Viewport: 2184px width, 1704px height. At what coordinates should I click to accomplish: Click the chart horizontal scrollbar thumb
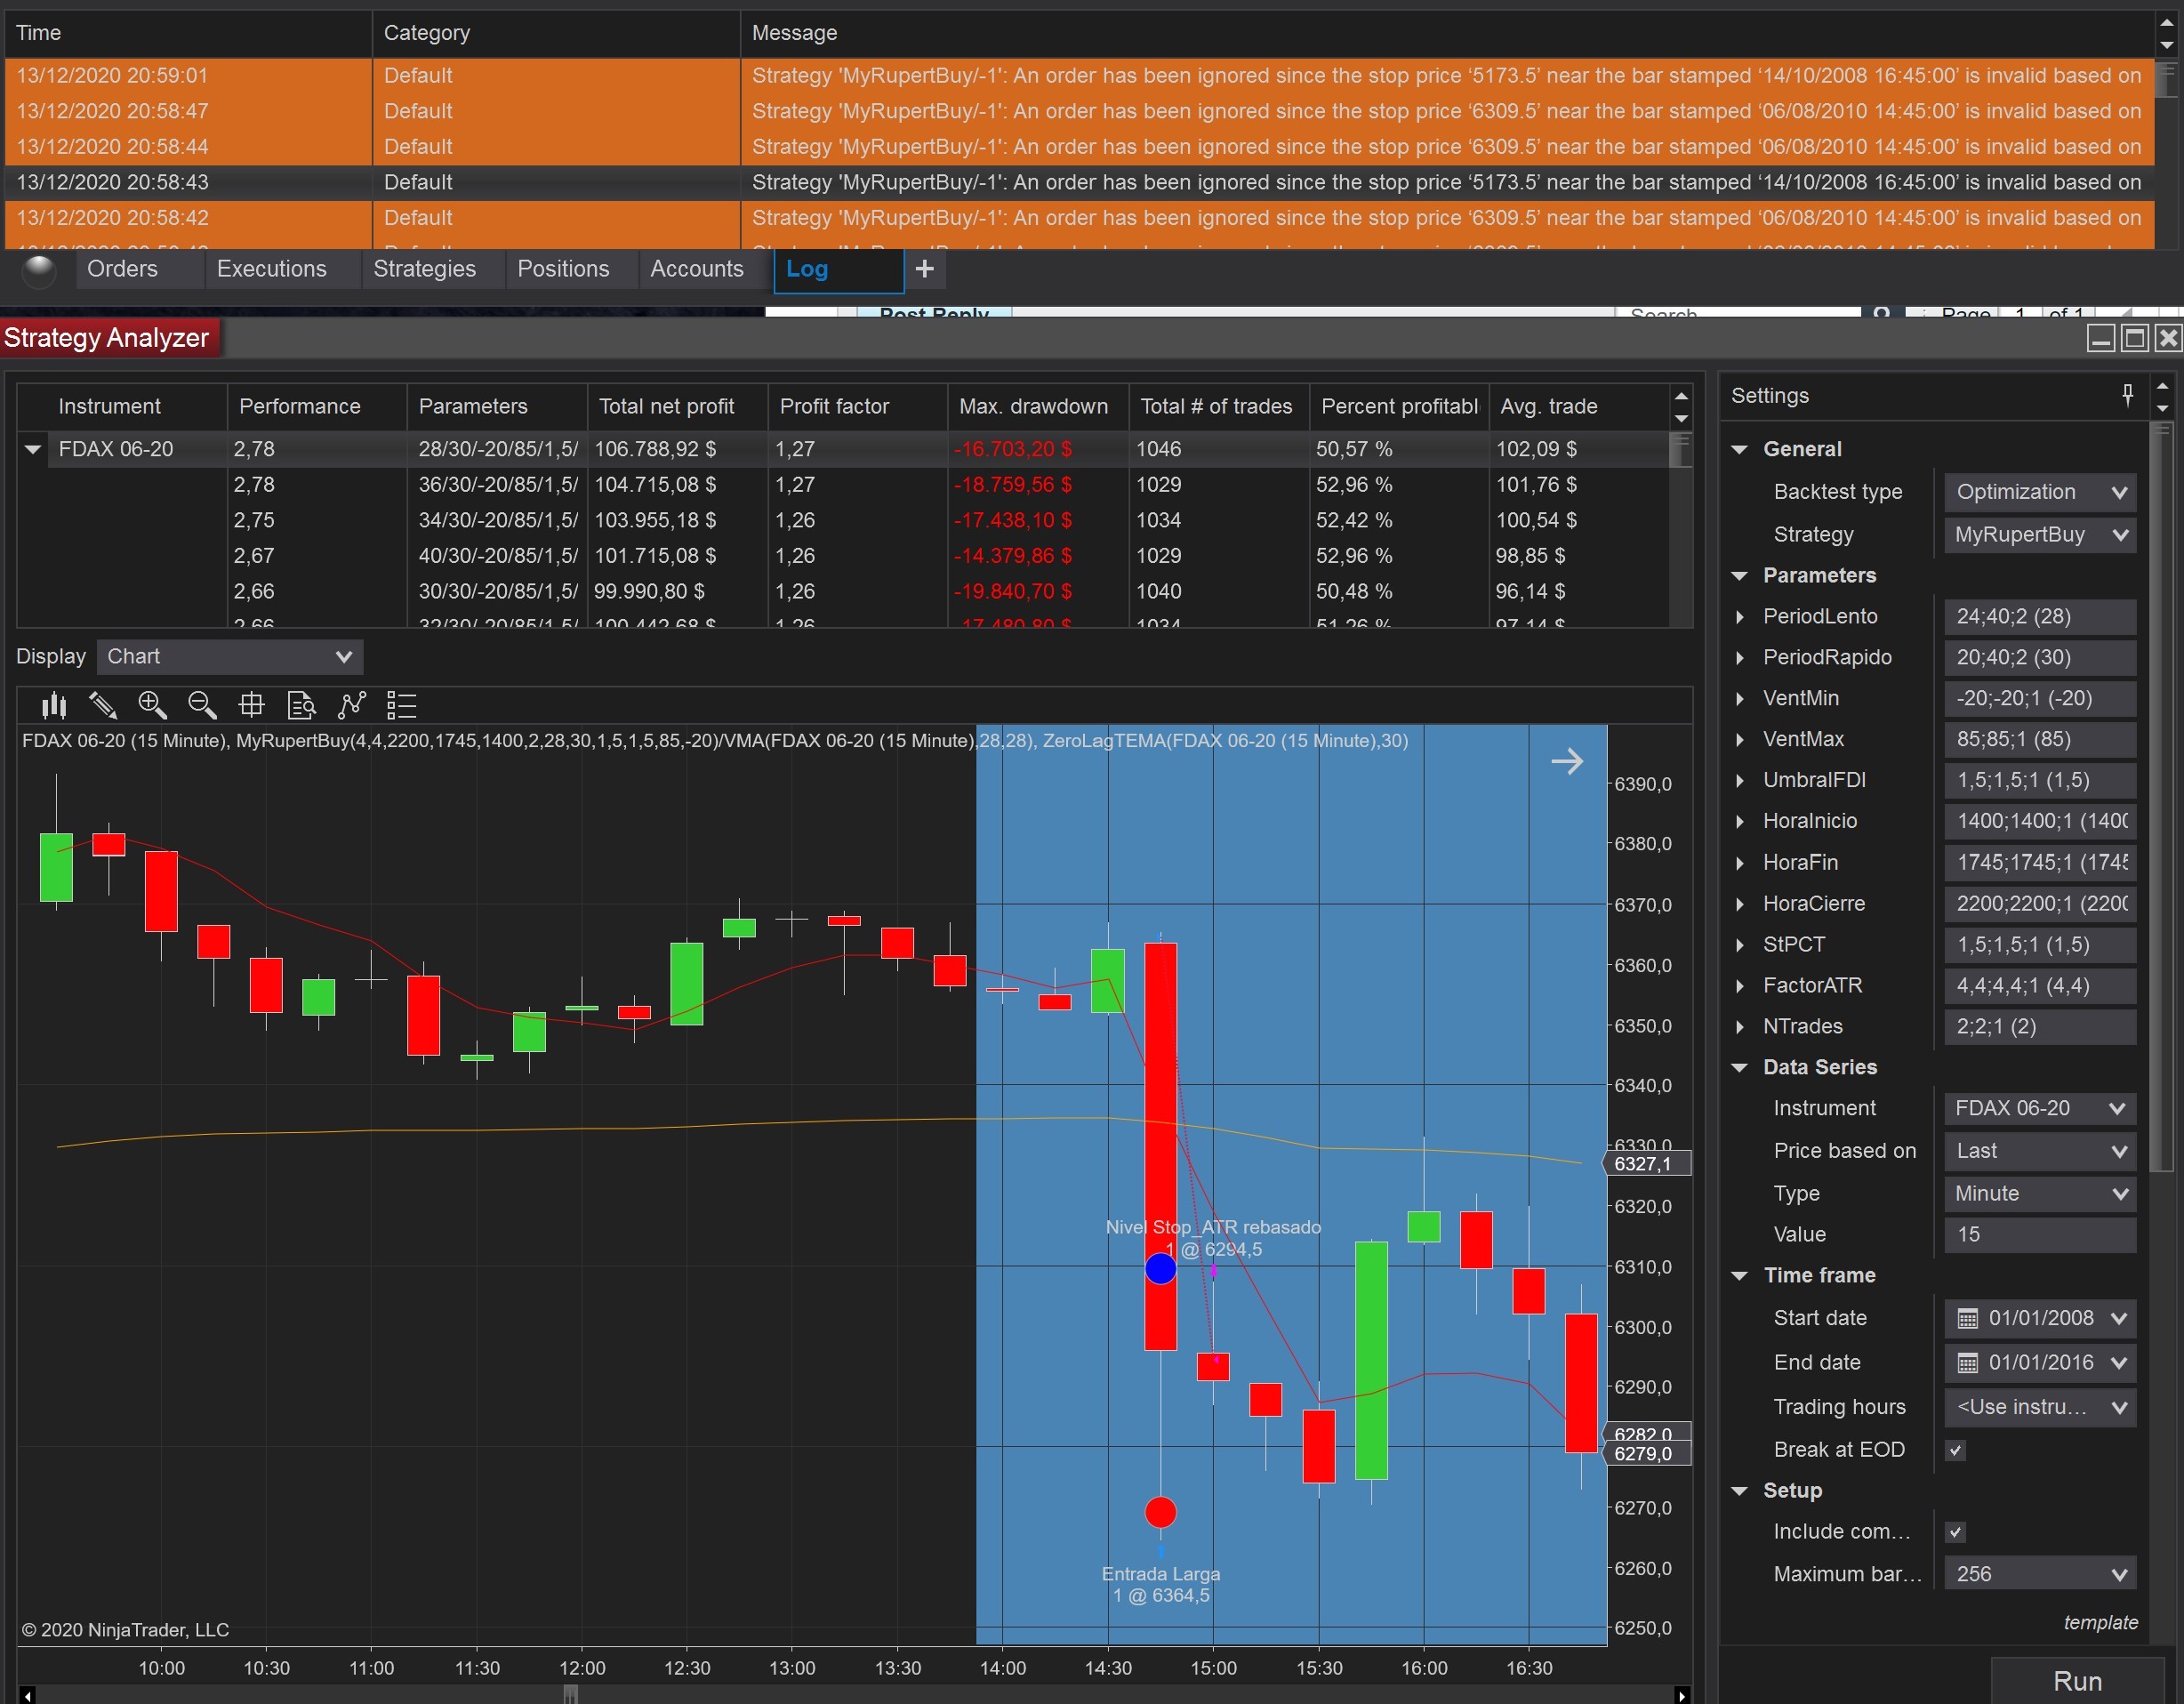tap(570, 1694)
